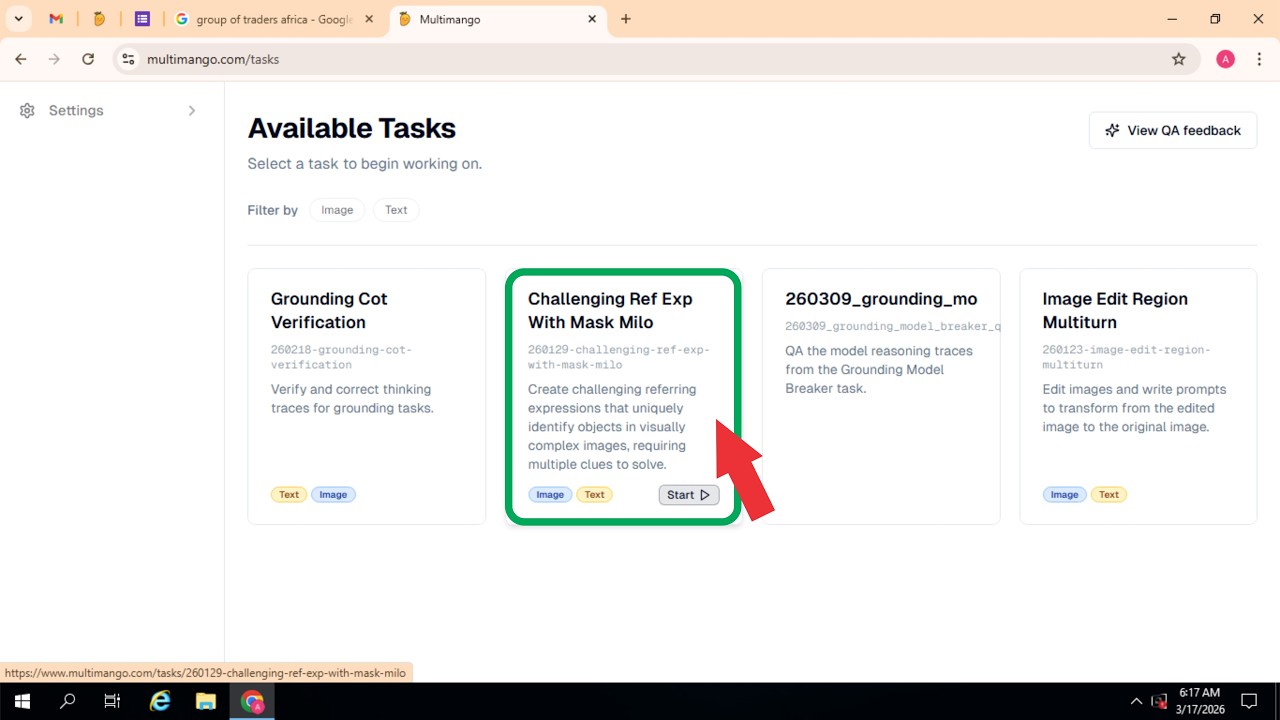Open the Windows notification center
This screenshot has width=1280, height=720.
tap(1249, 701)
